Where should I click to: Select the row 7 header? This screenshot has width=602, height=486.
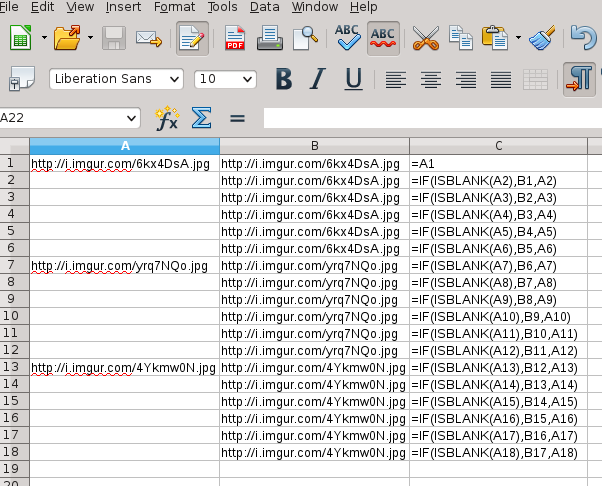(x=11, y=266)
